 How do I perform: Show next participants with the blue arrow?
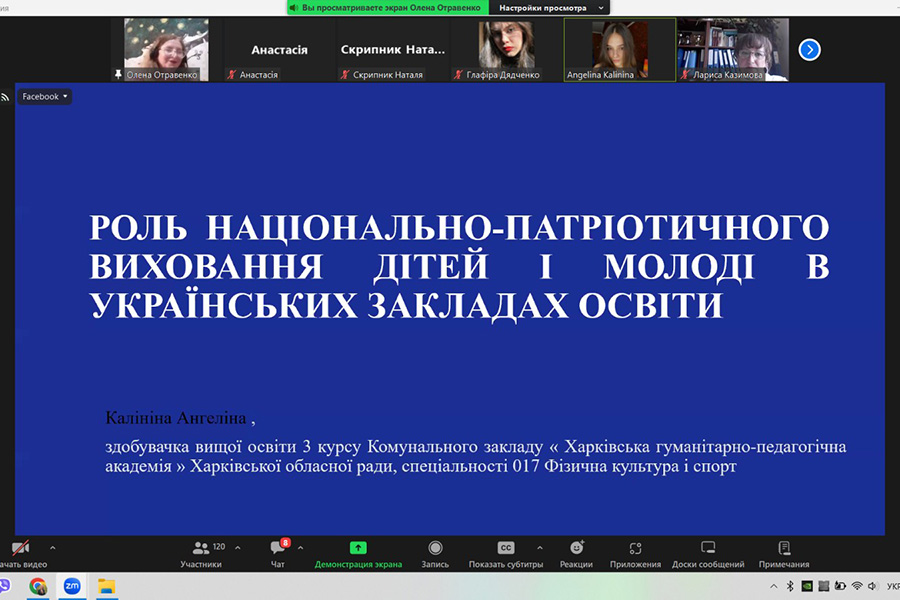tap(809, 49)
